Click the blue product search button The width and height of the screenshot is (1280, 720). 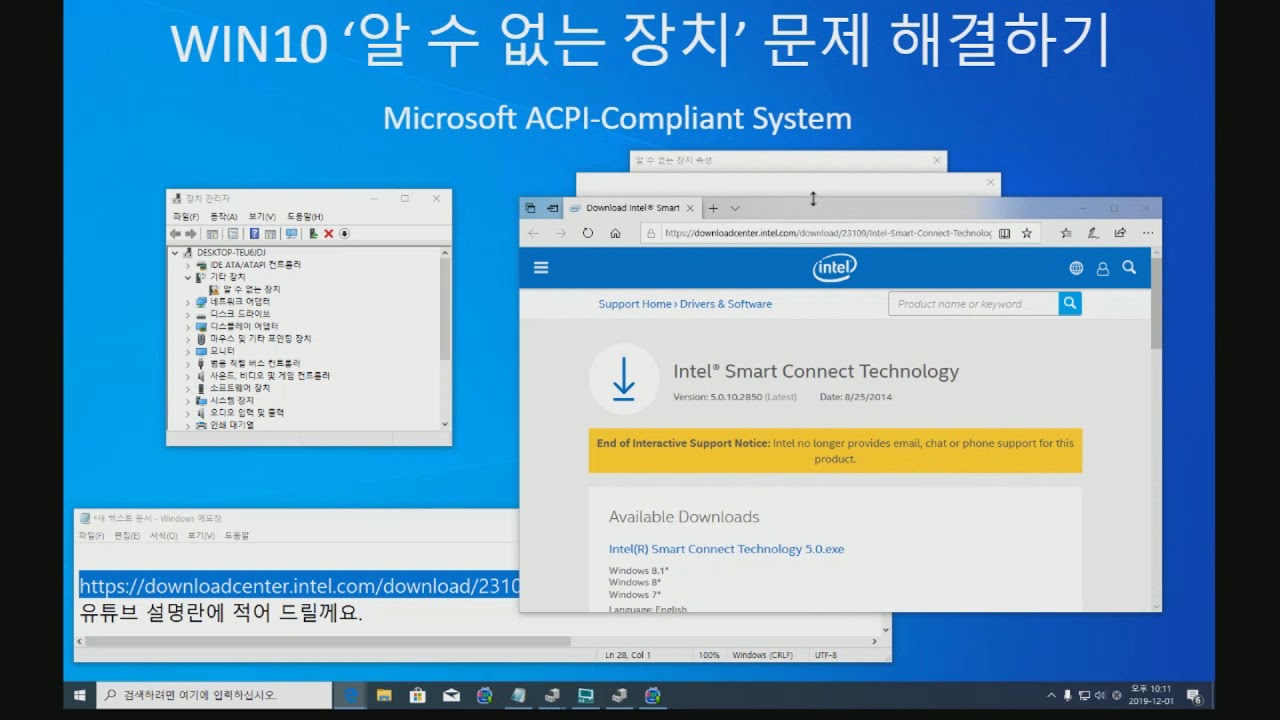[1070, 303]
